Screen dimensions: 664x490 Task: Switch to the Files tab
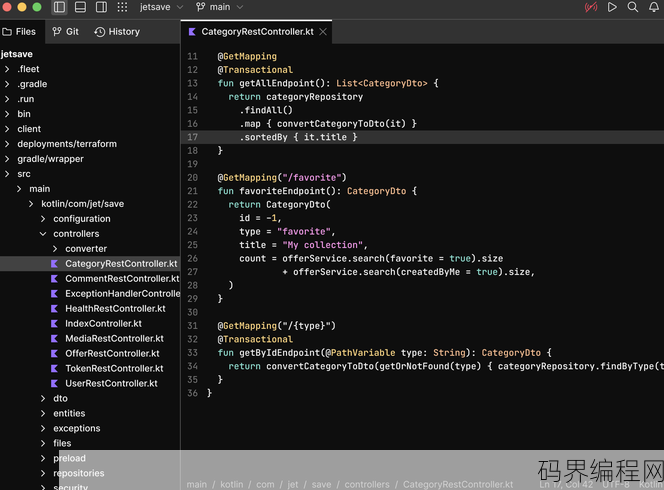19,32
